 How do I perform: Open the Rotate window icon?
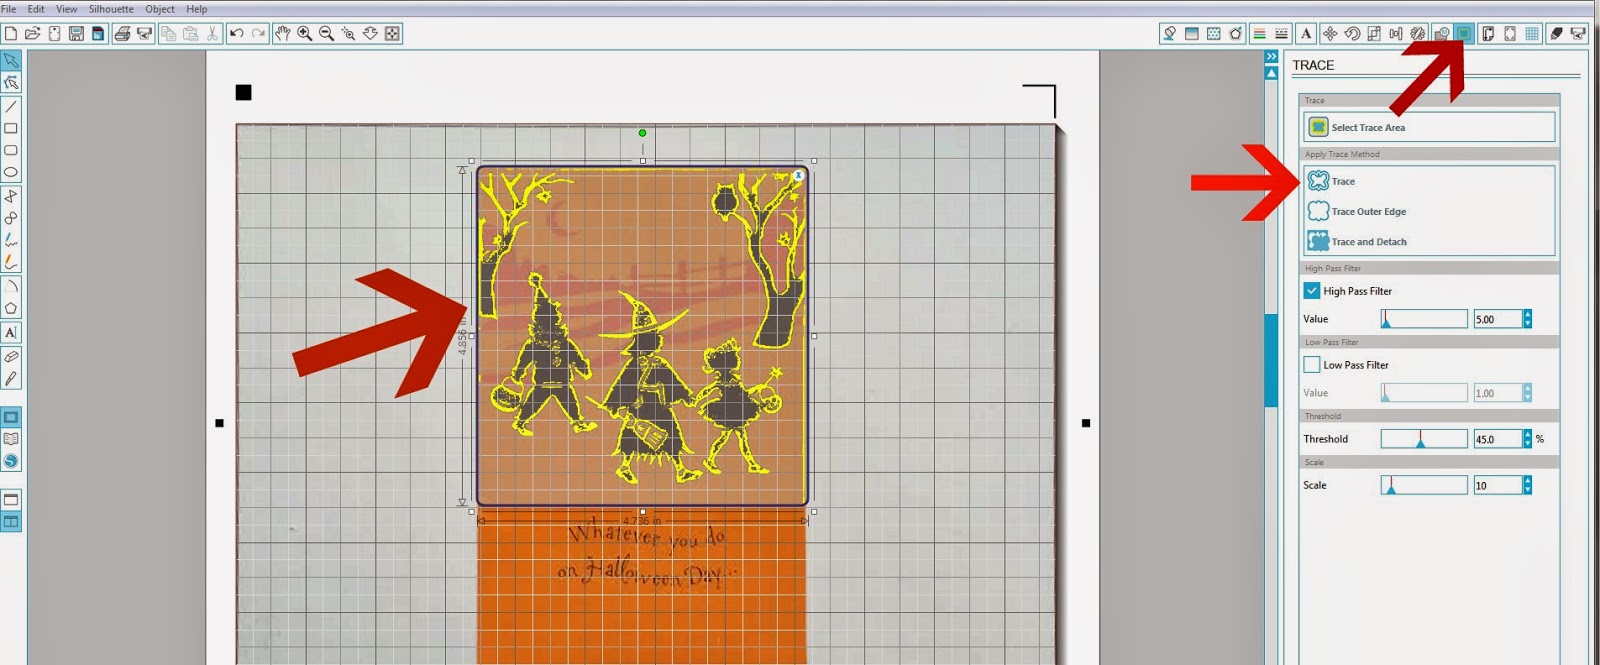(1352, 33)
